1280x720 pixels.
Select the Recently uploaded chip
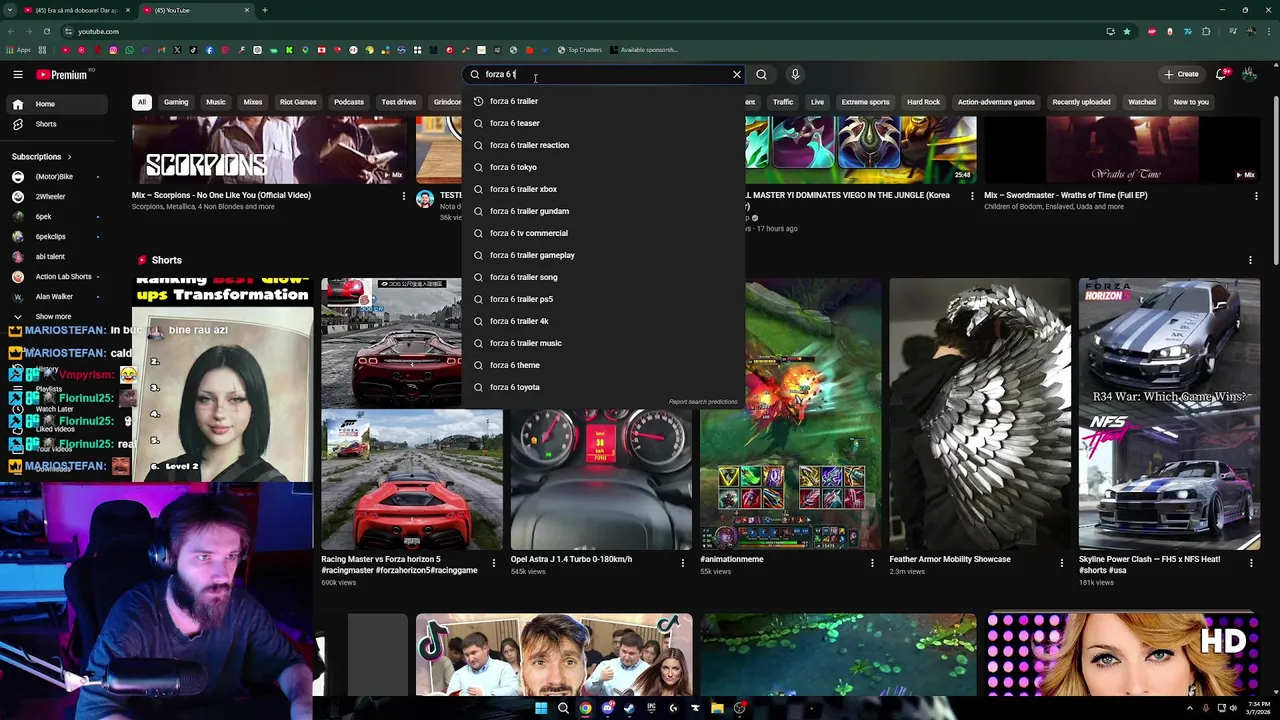pyautogui.click(x=1081, y=102)
